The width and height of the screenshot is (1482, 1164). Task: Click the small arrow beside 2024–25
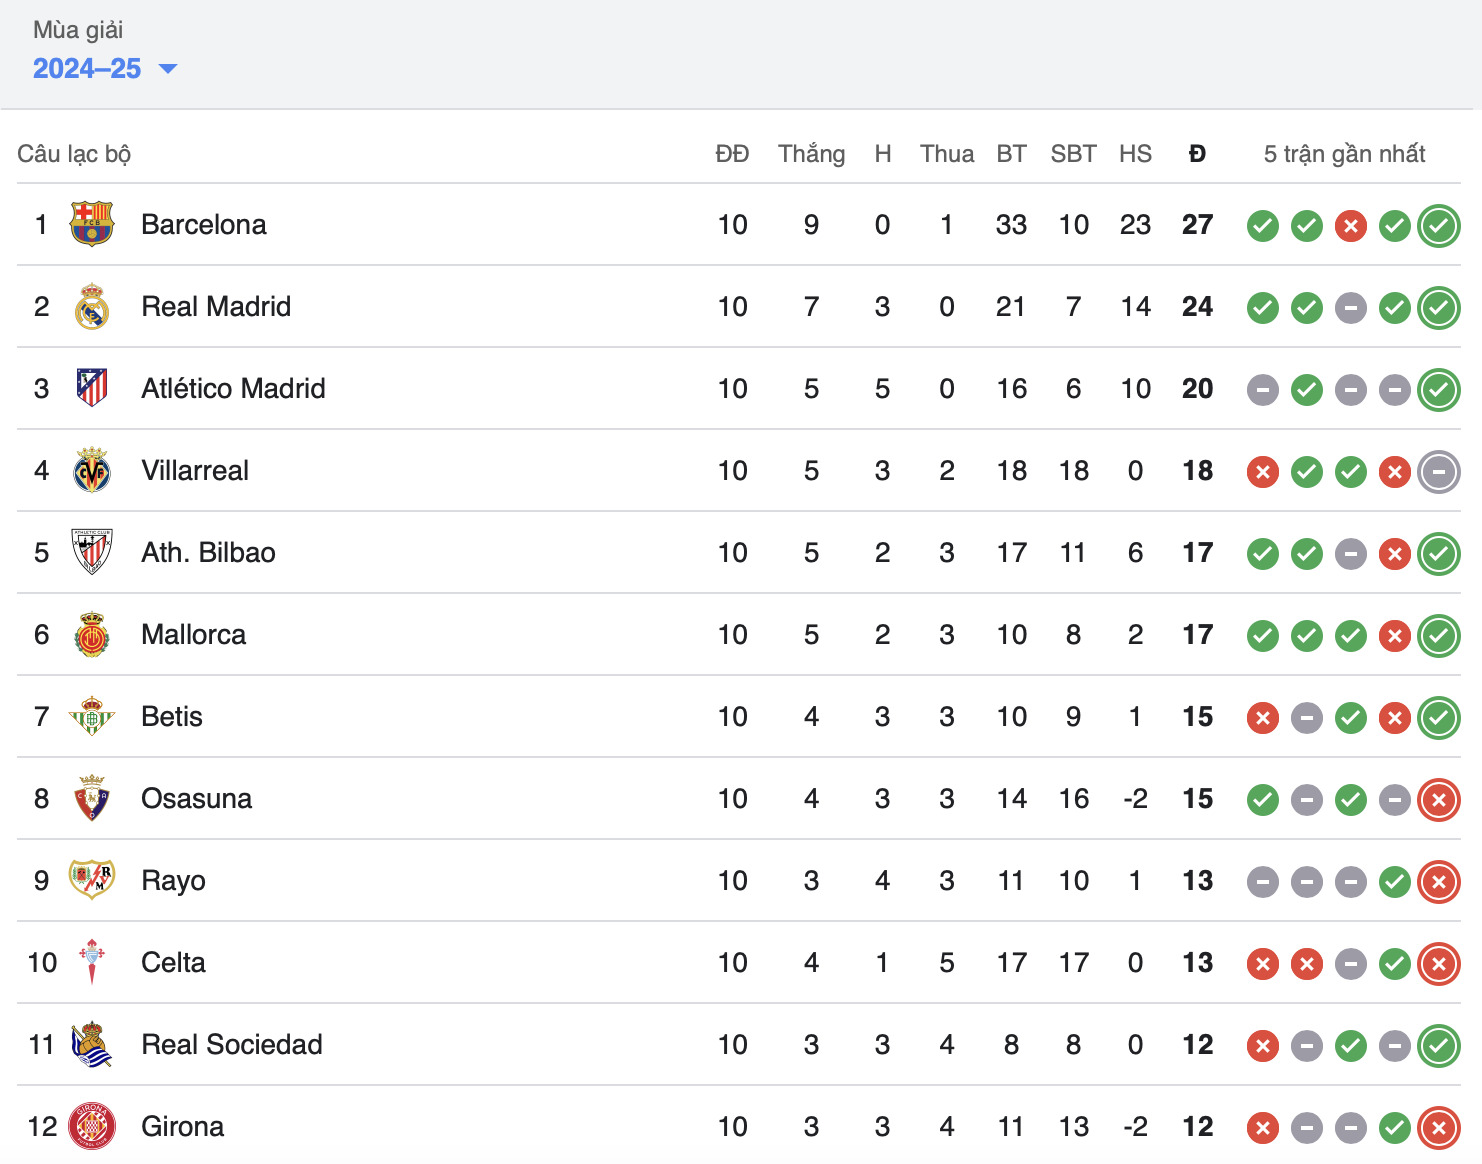168,69
